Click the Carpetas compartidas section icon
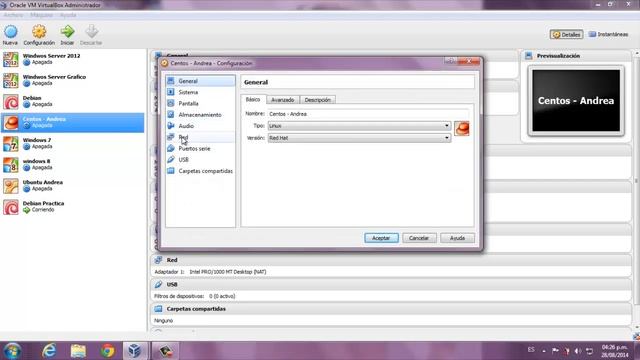This screenshot has height=360, width=640. tap(158, 309)
